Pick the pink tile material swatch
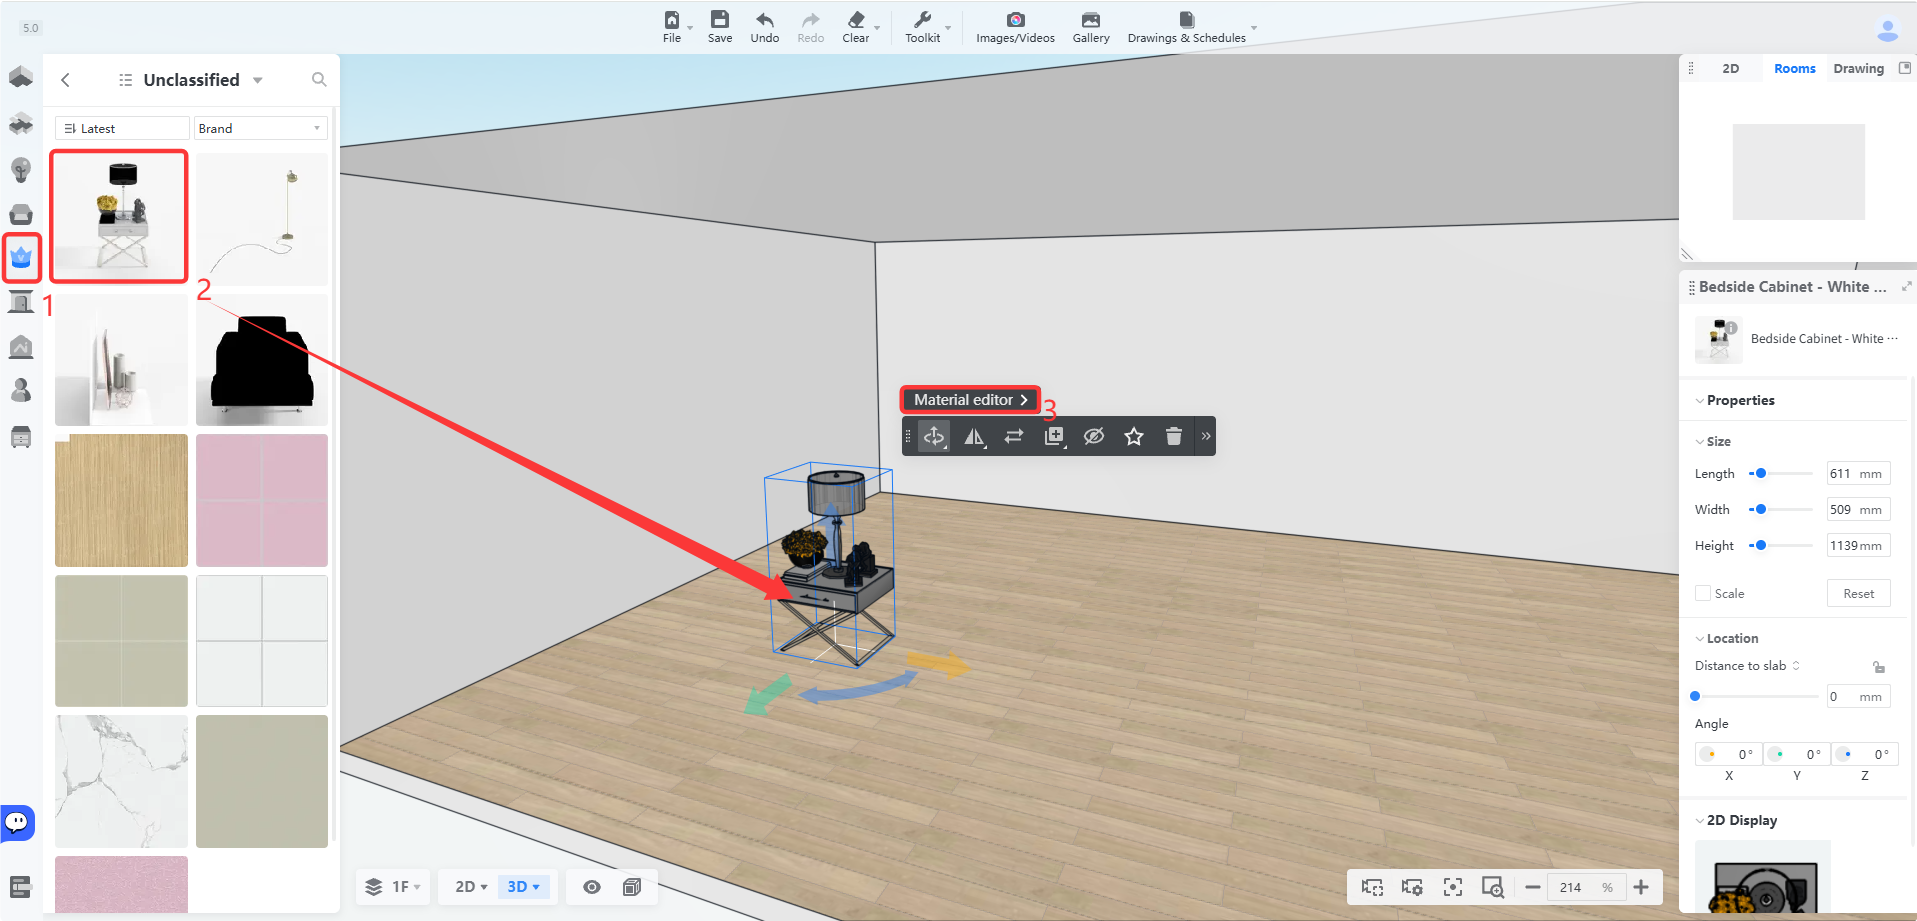Image resolution: width=1917 pixels, height=921 pixels. 262,500
